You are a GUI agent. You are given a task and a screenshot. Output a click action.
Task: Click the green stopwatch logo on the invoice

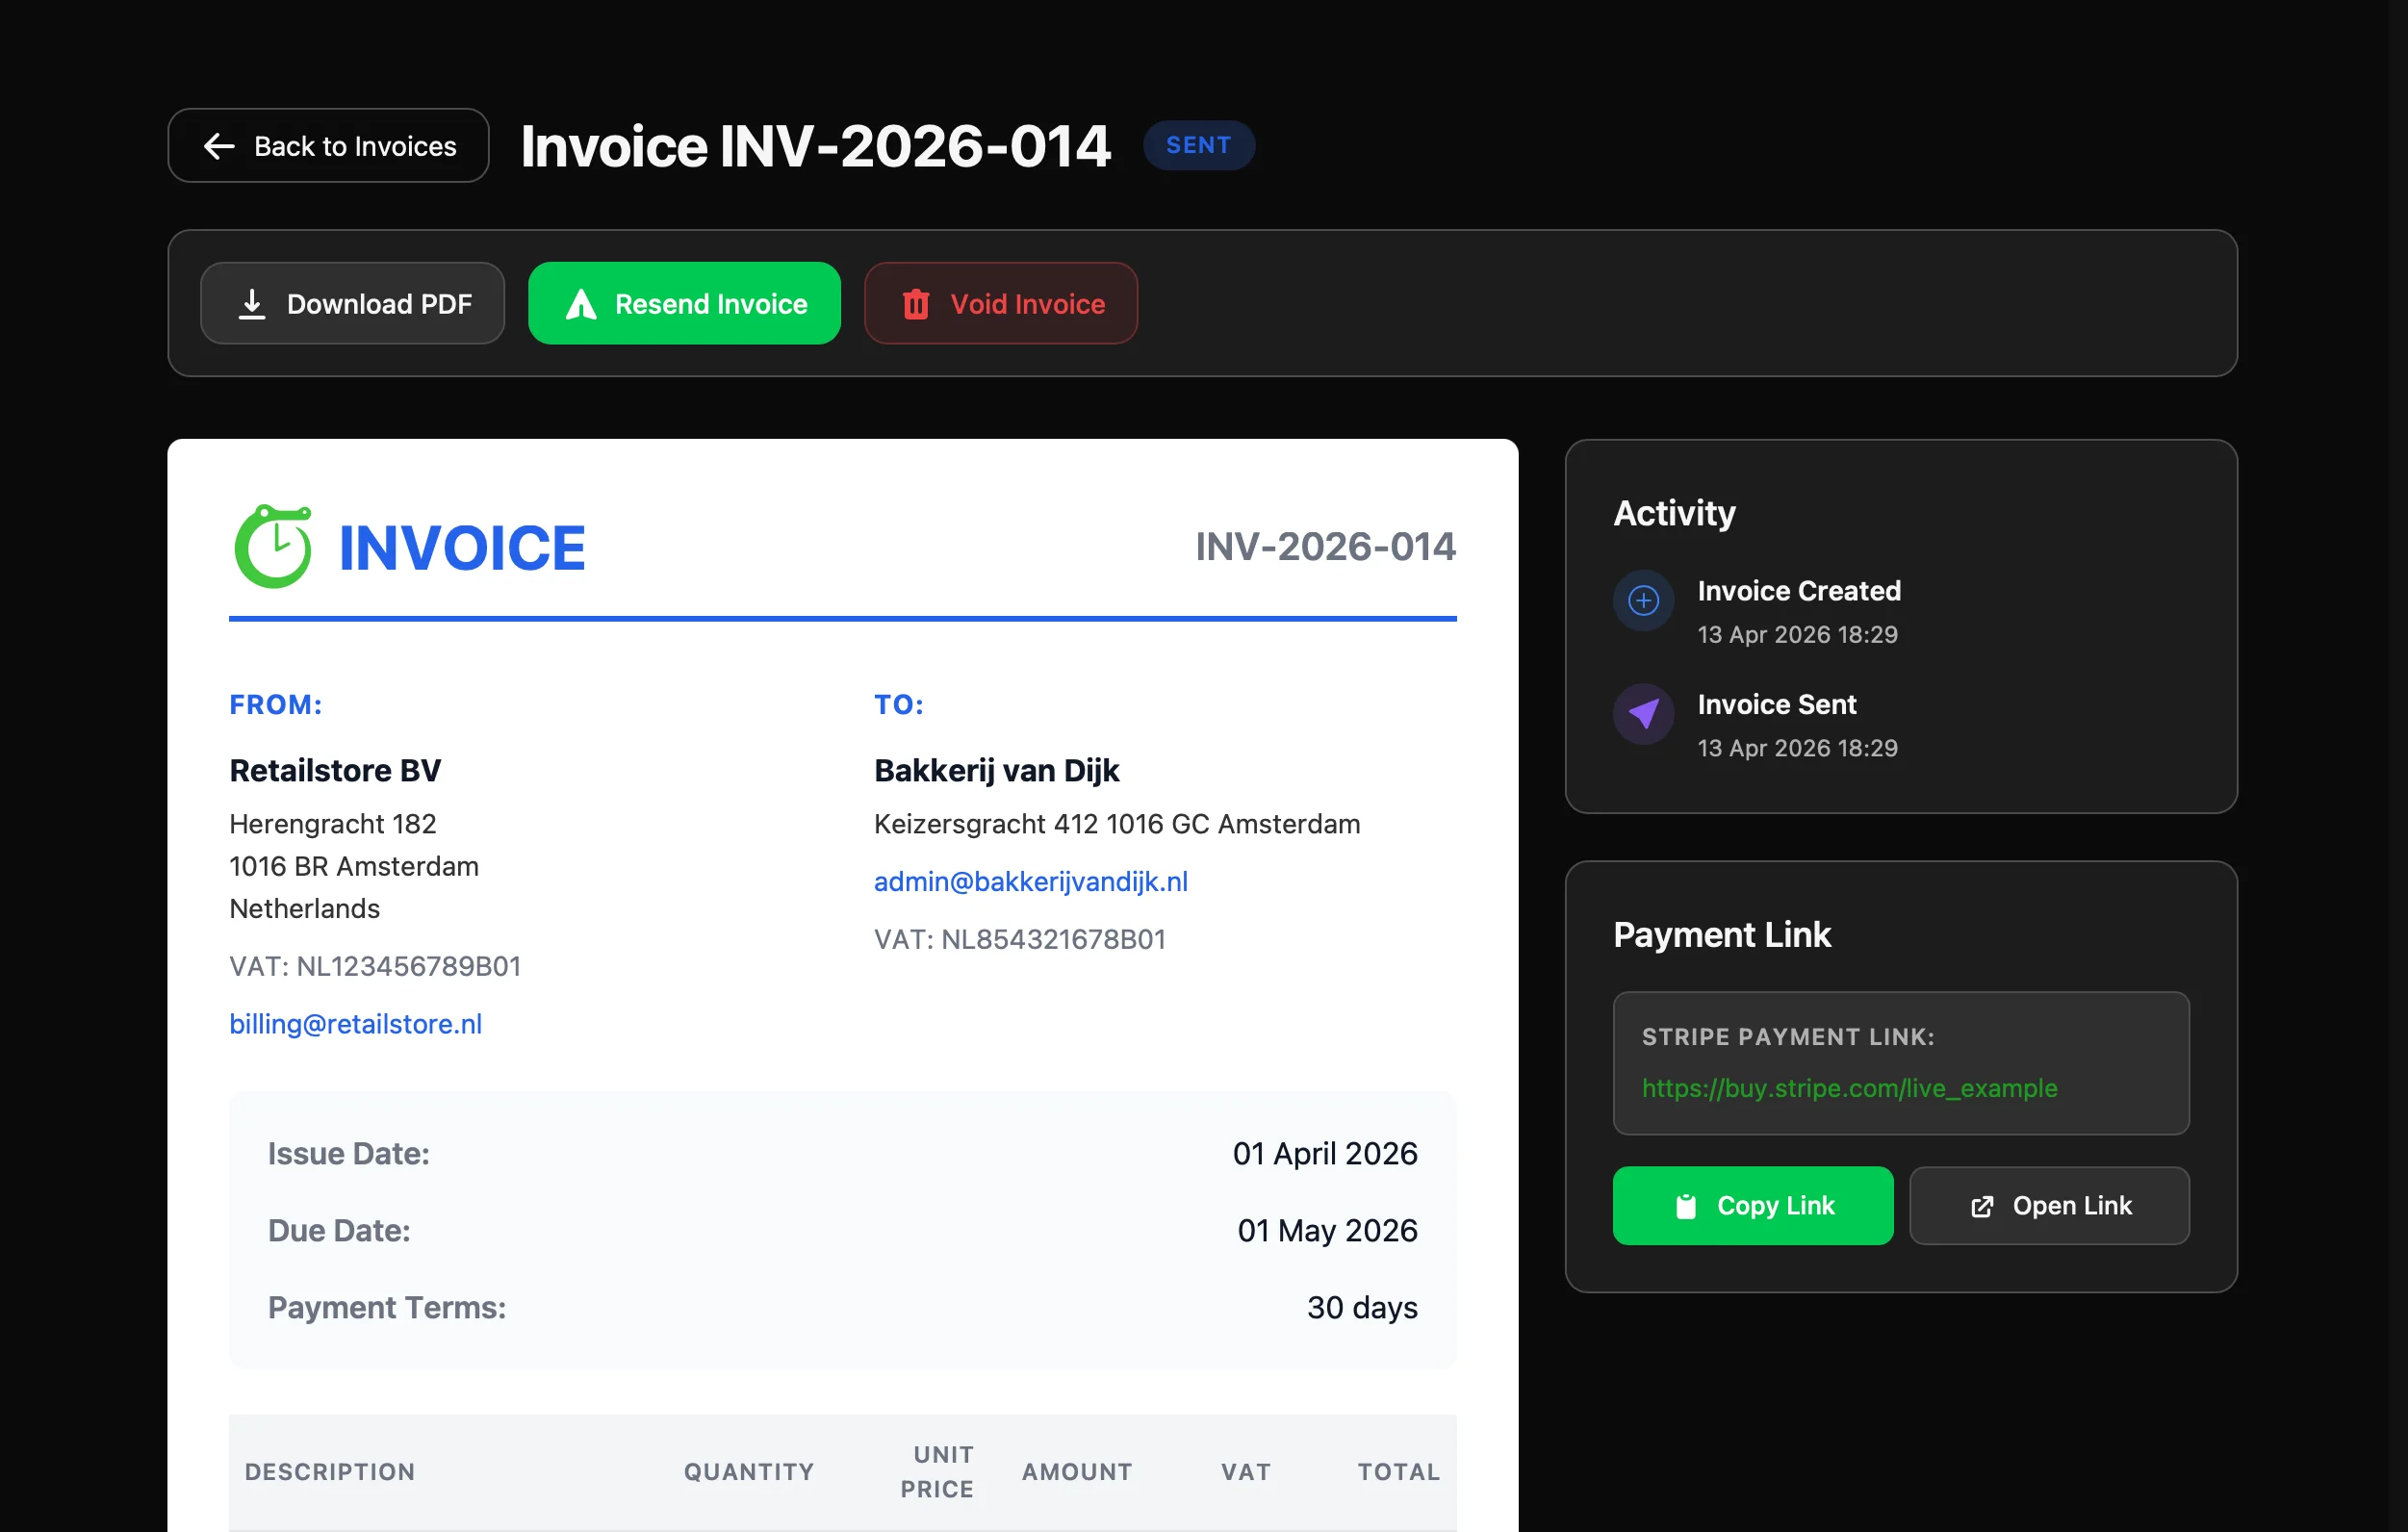point(272,547)
